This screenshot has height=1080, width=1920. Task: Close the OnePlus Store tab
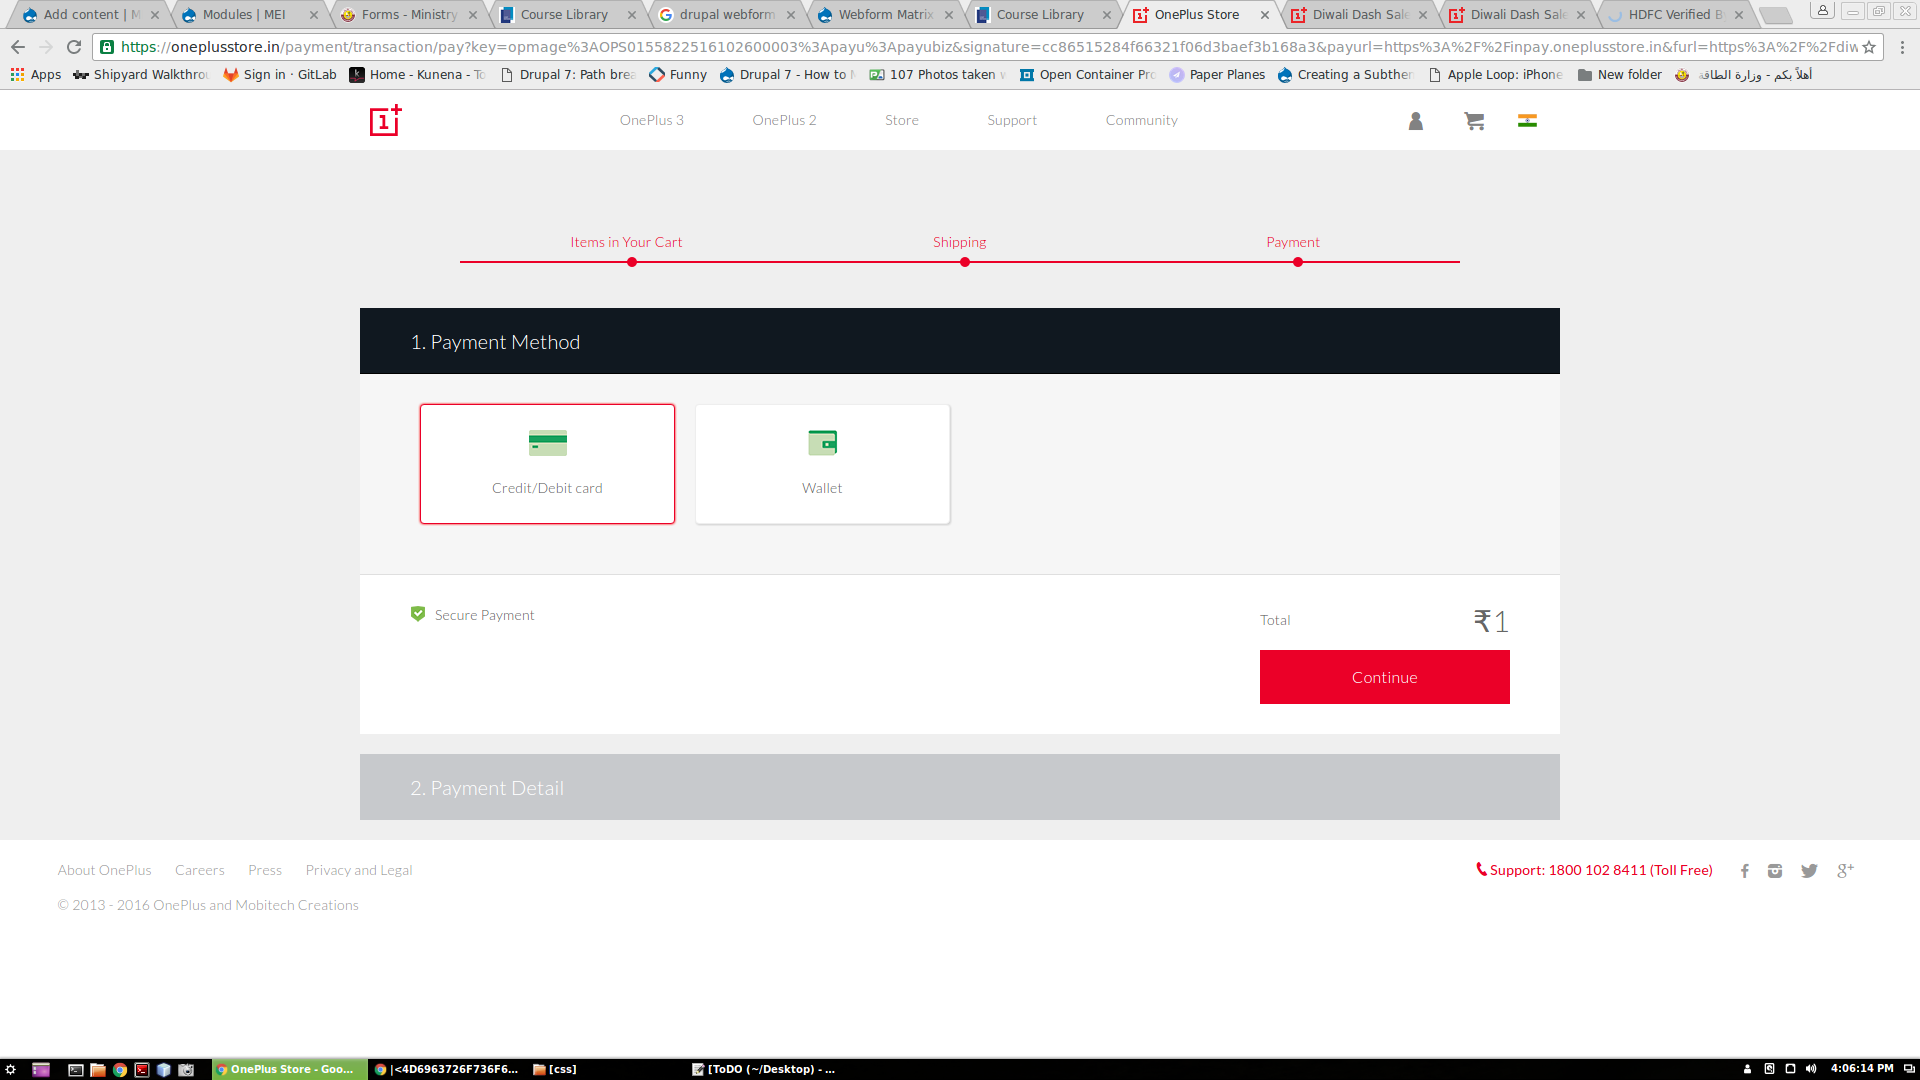click(x=1265, y=15)
